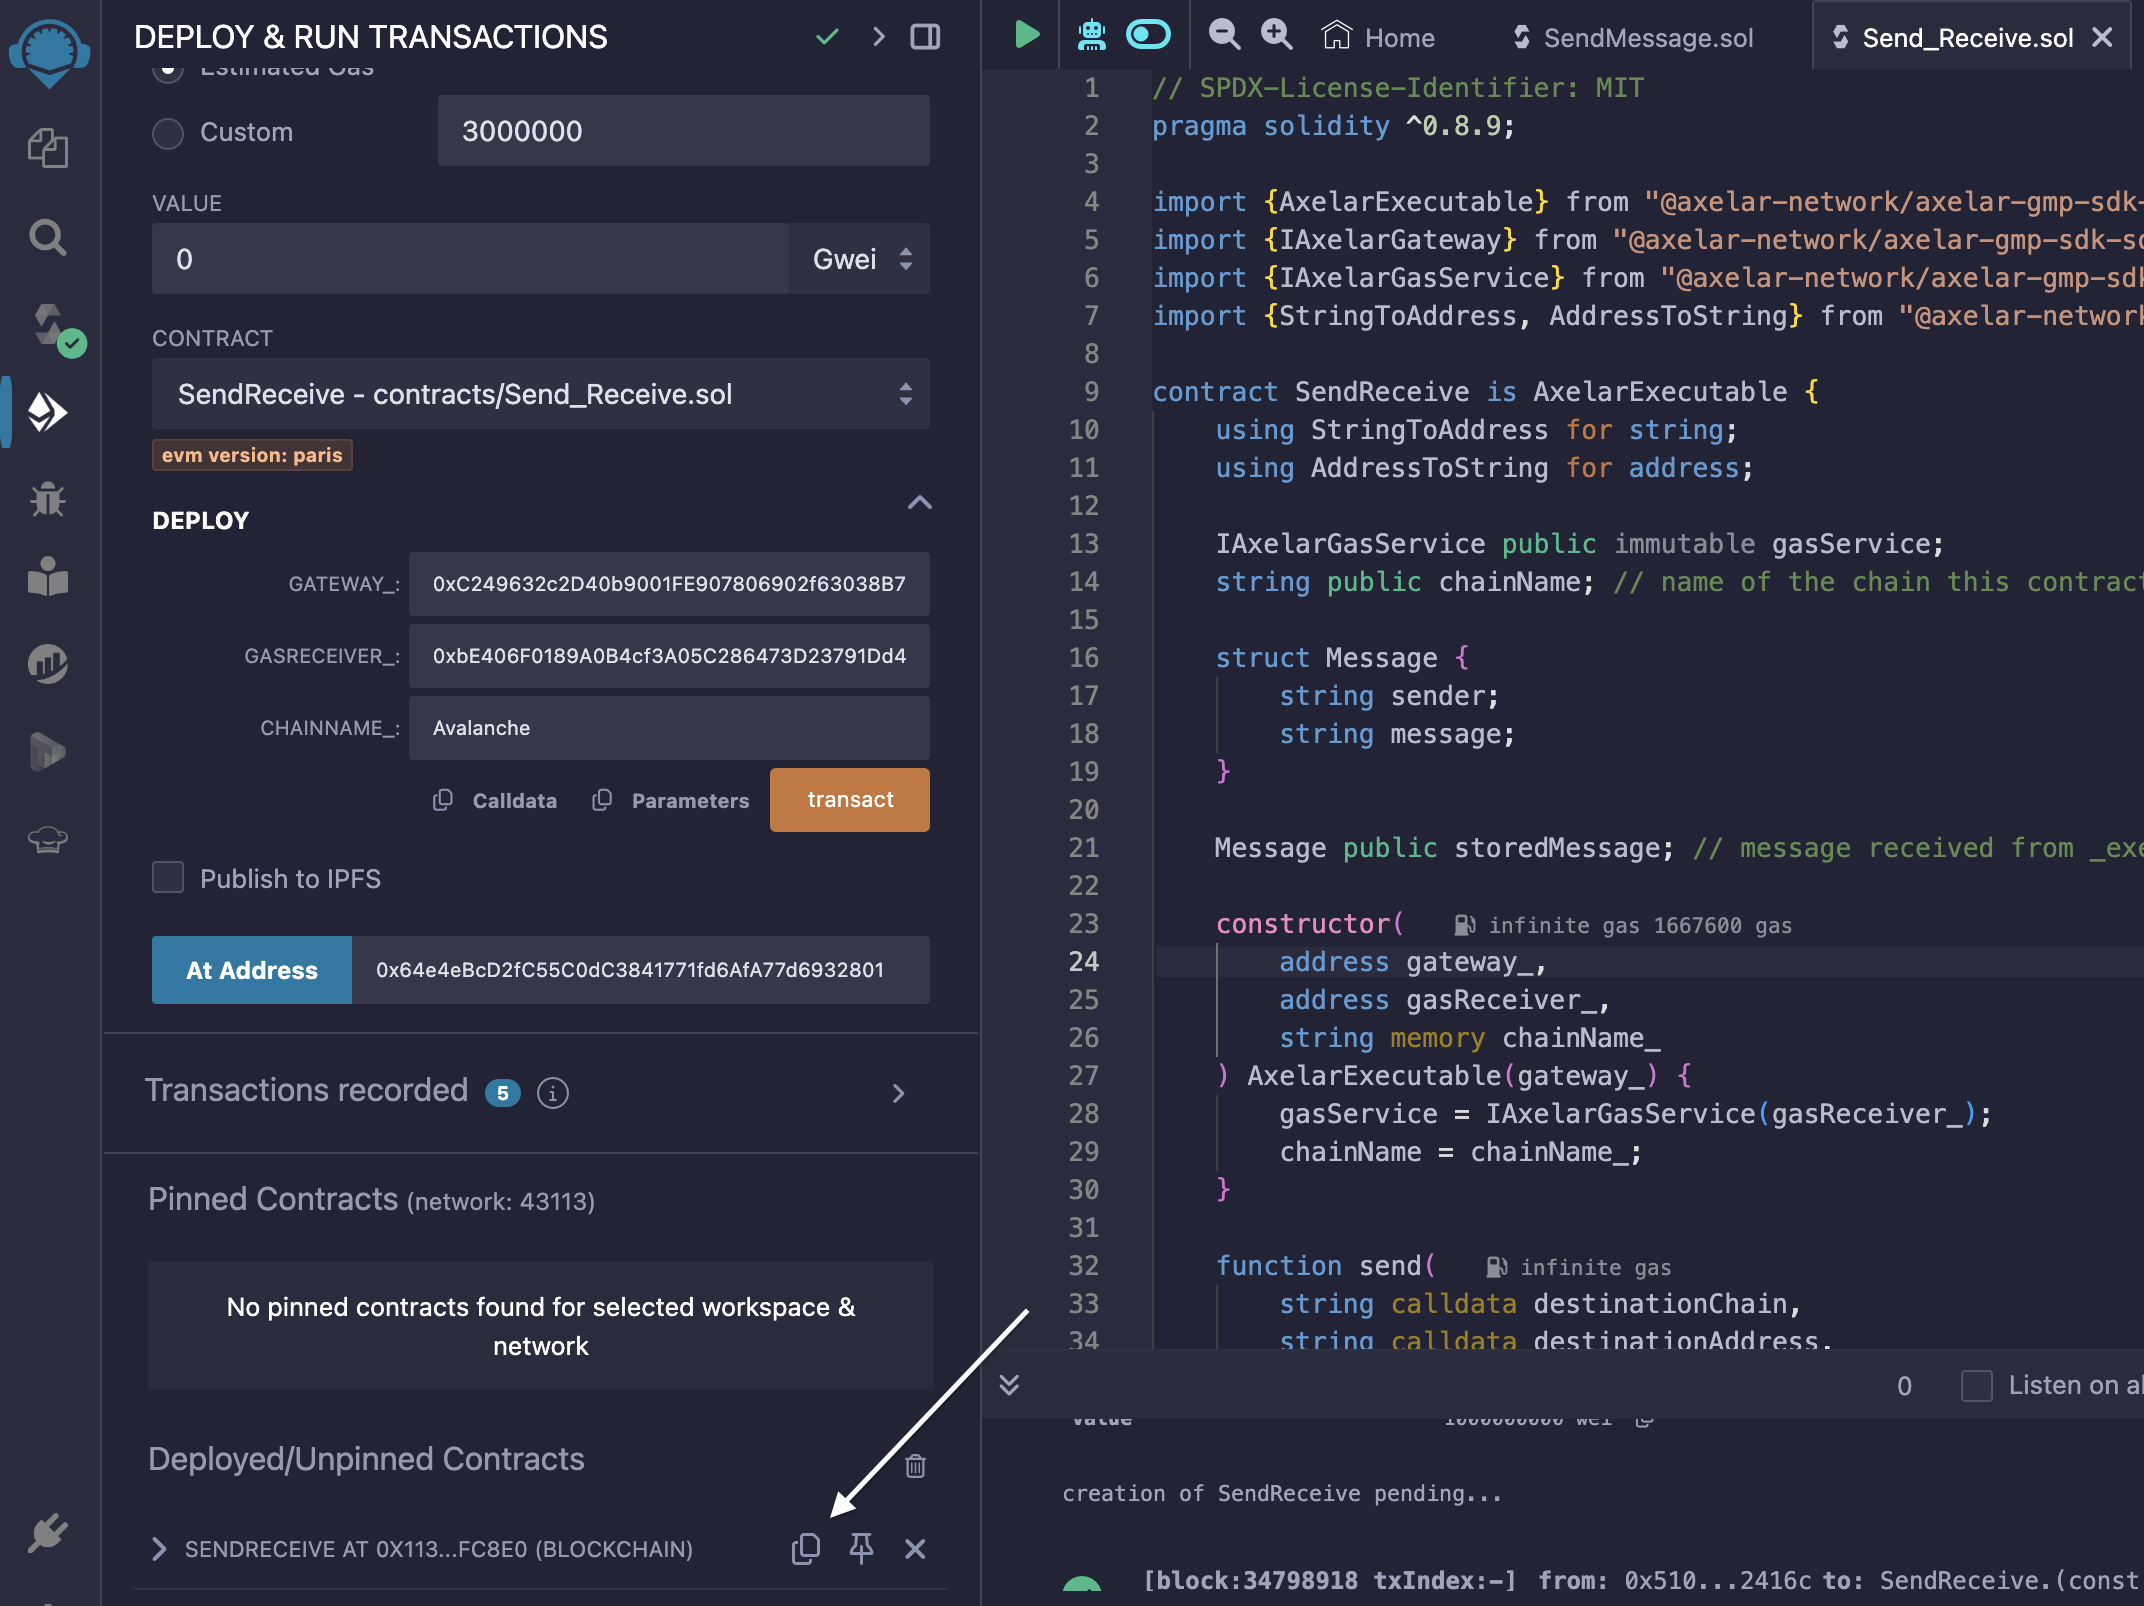Copy the deployed SendReceive contract address

pos(806,1548)
